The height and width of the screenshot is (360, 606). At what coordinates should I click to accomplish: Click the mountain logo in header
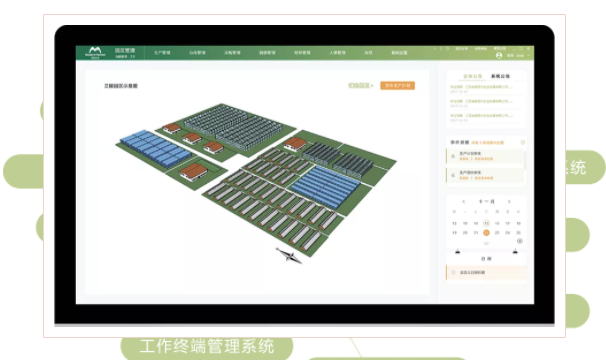95,51
